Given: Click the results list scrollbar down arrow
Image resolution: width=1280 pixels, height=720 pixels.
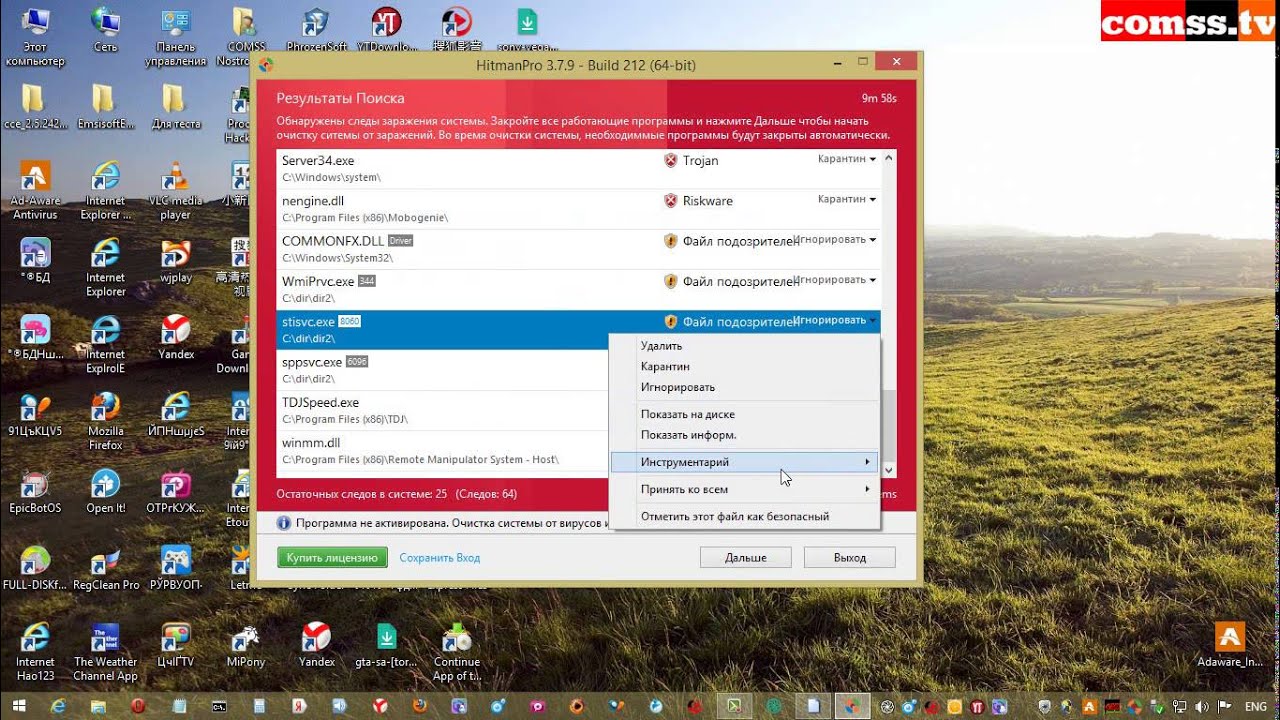Looking at the screenshot, I should point(889,470).
